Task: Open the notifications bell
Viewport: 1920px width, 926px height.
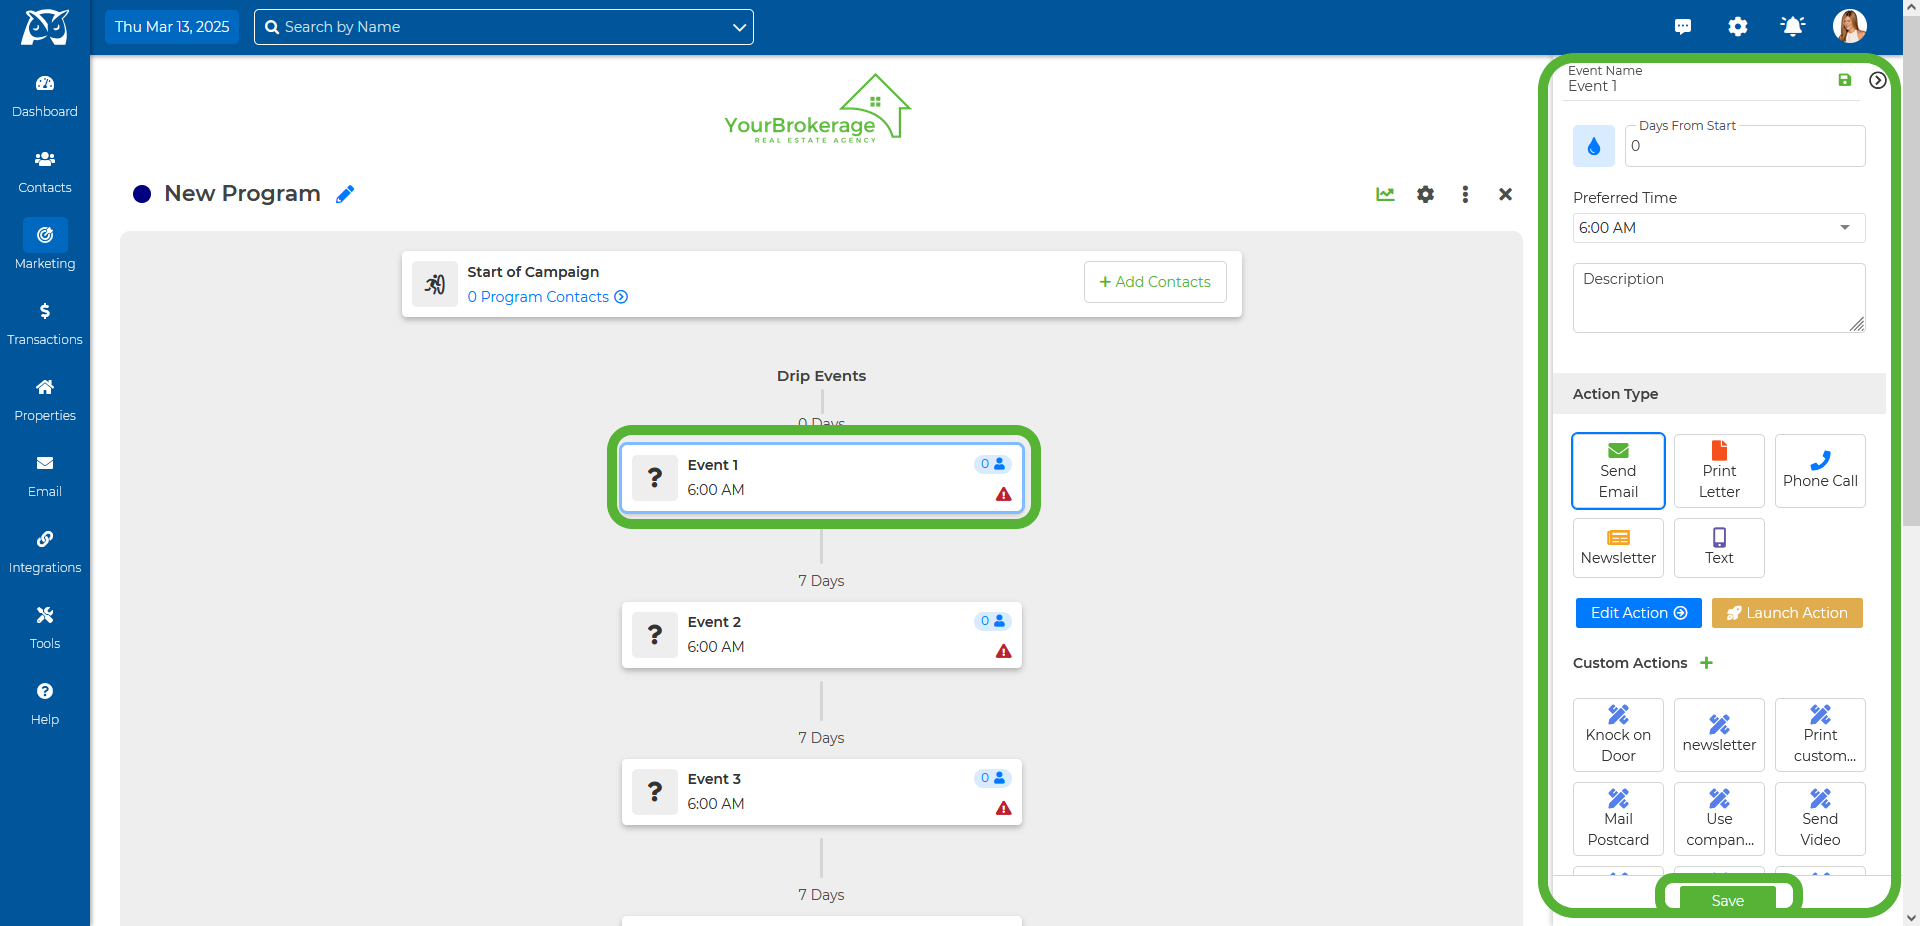Action: click(1793, 27)
